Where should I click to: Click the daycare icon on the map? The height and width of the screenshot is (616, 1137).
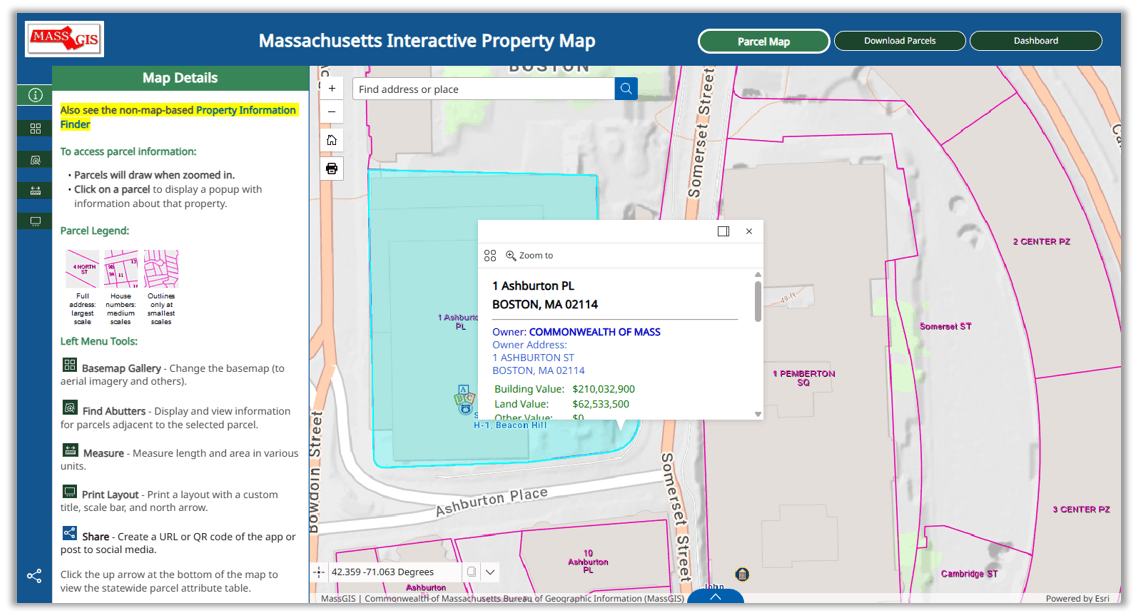[464, 399]
